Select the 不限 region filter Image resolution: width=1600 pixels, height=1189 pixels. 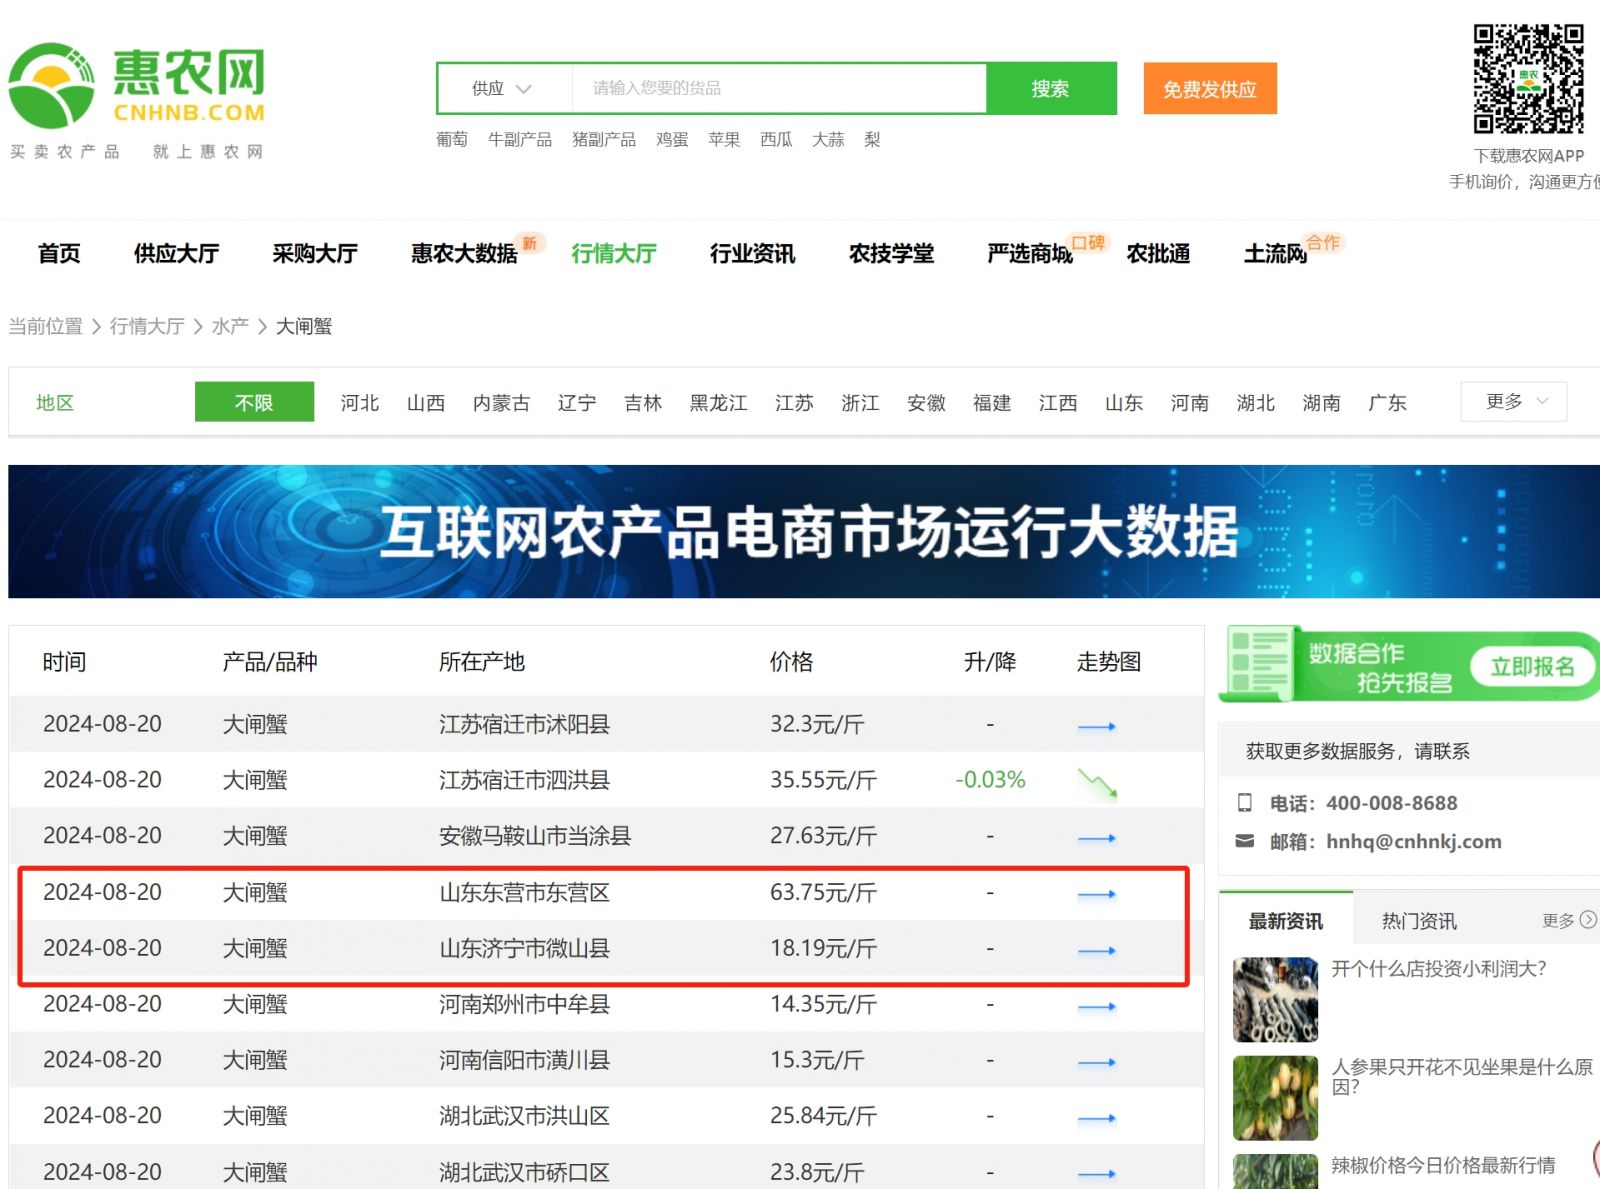pyautogui.click(x=254, y=402)
